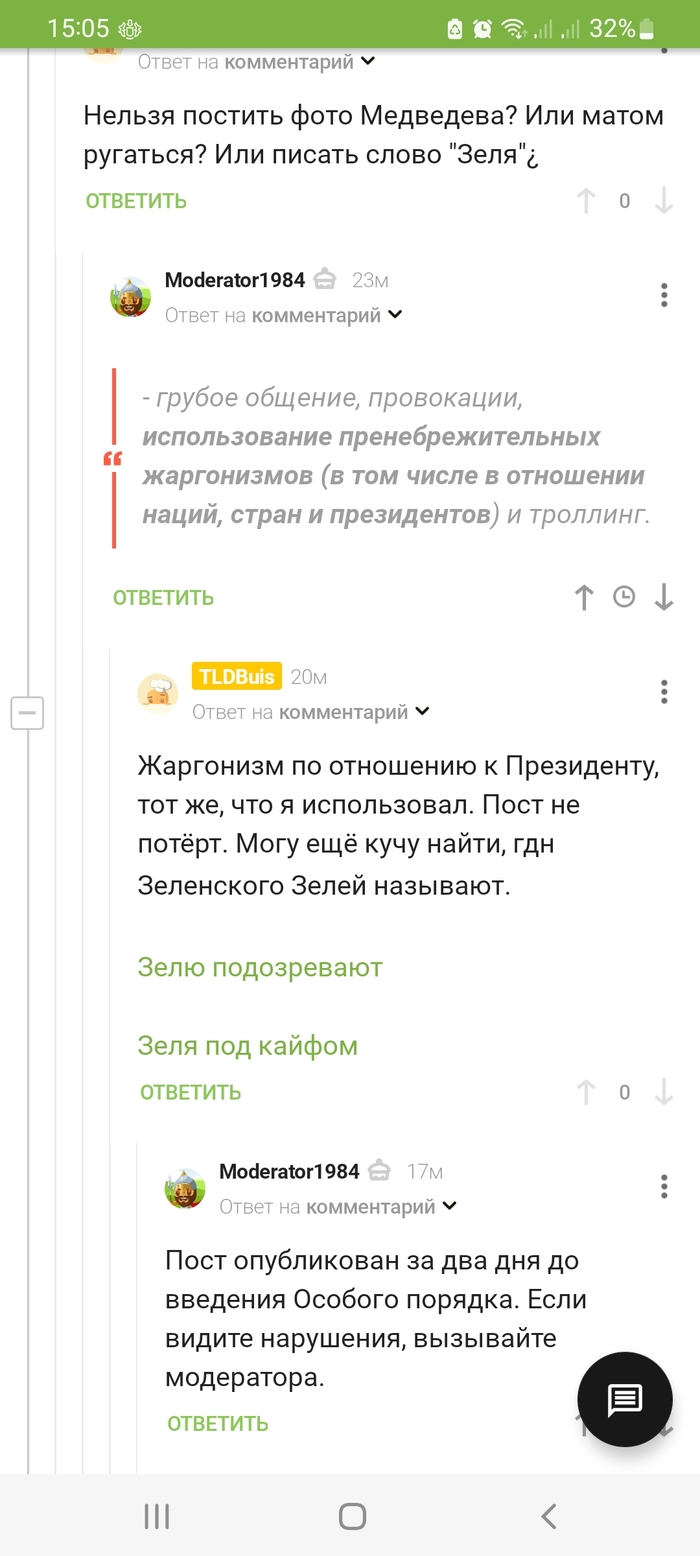This screenshot has height=1556, width=700.
Task: Open the floating chat message button
Action: click(625, 1399)
